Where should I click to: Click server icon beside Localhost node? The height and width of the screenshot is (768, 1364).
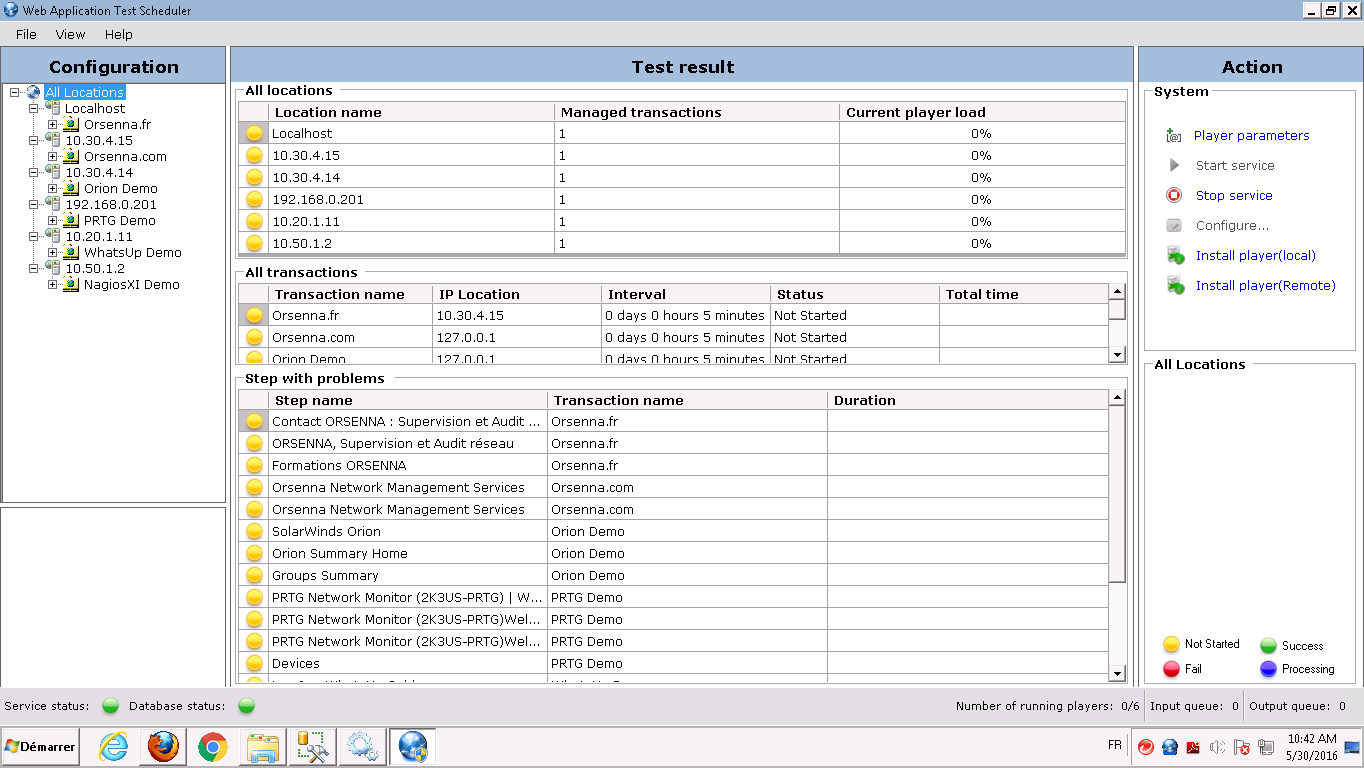click(53, 108)
